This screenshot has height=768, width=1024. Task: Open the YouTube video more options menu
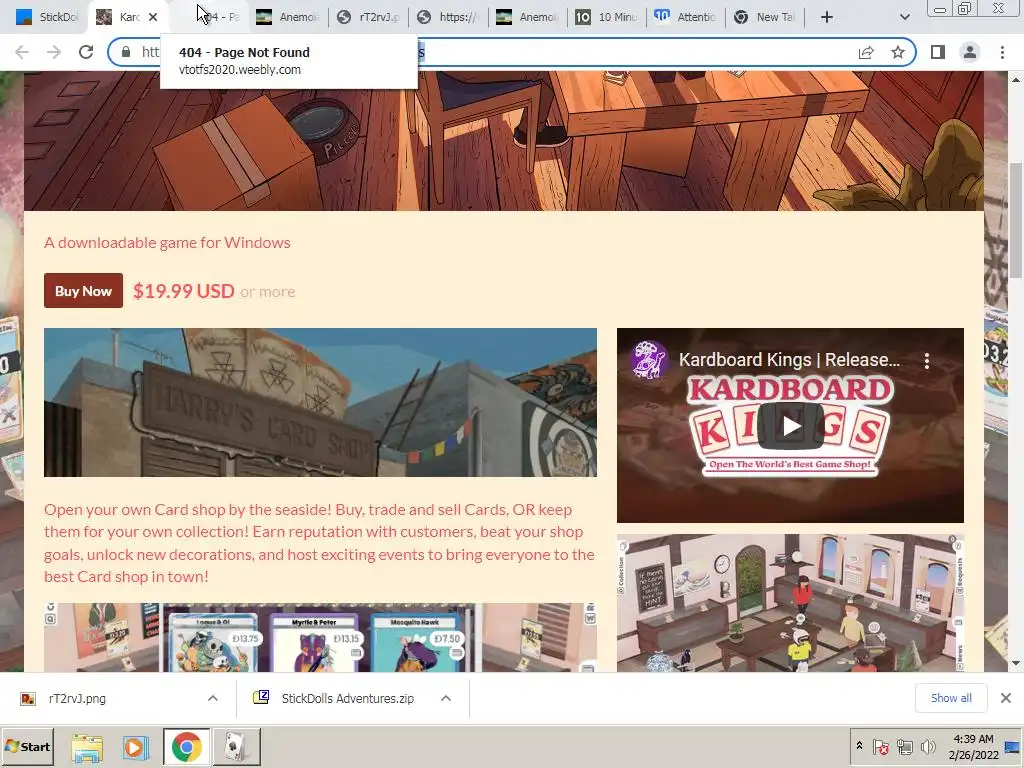pyautogui.click(x=927, y=360)
